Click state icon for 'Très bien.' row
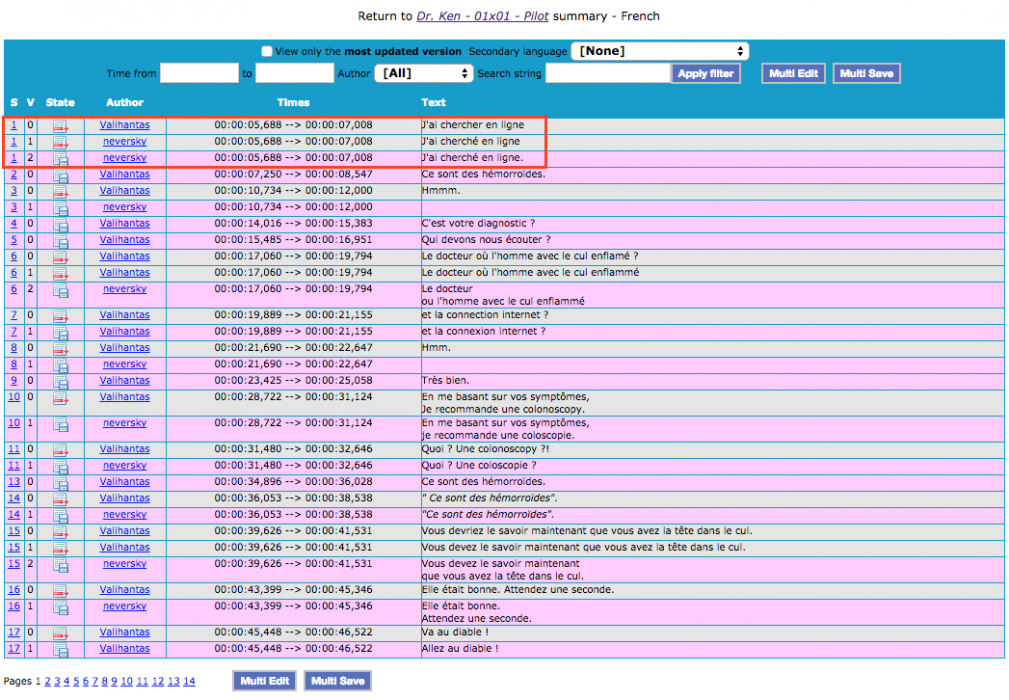 60,381
